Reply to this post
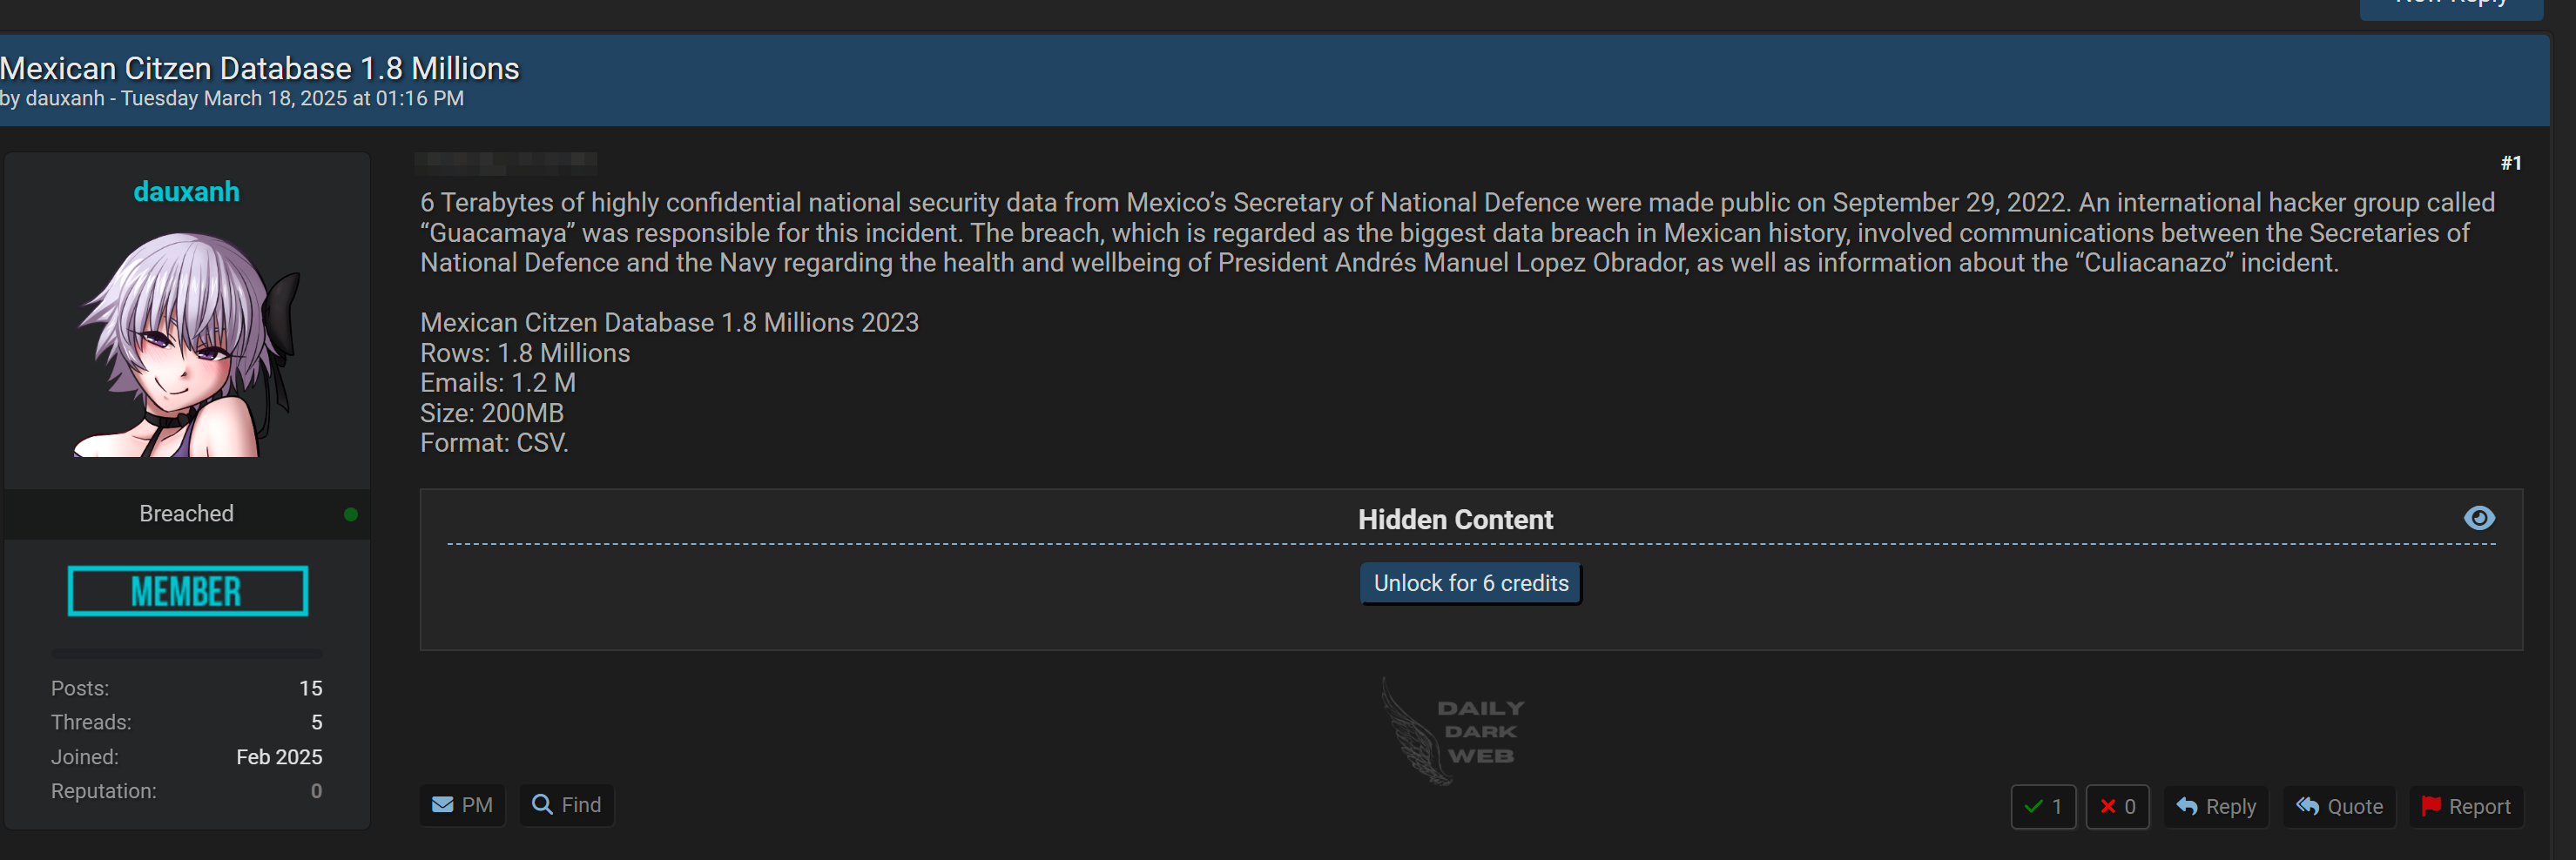Screen dimensions: 2576x860 point(2216,806)
